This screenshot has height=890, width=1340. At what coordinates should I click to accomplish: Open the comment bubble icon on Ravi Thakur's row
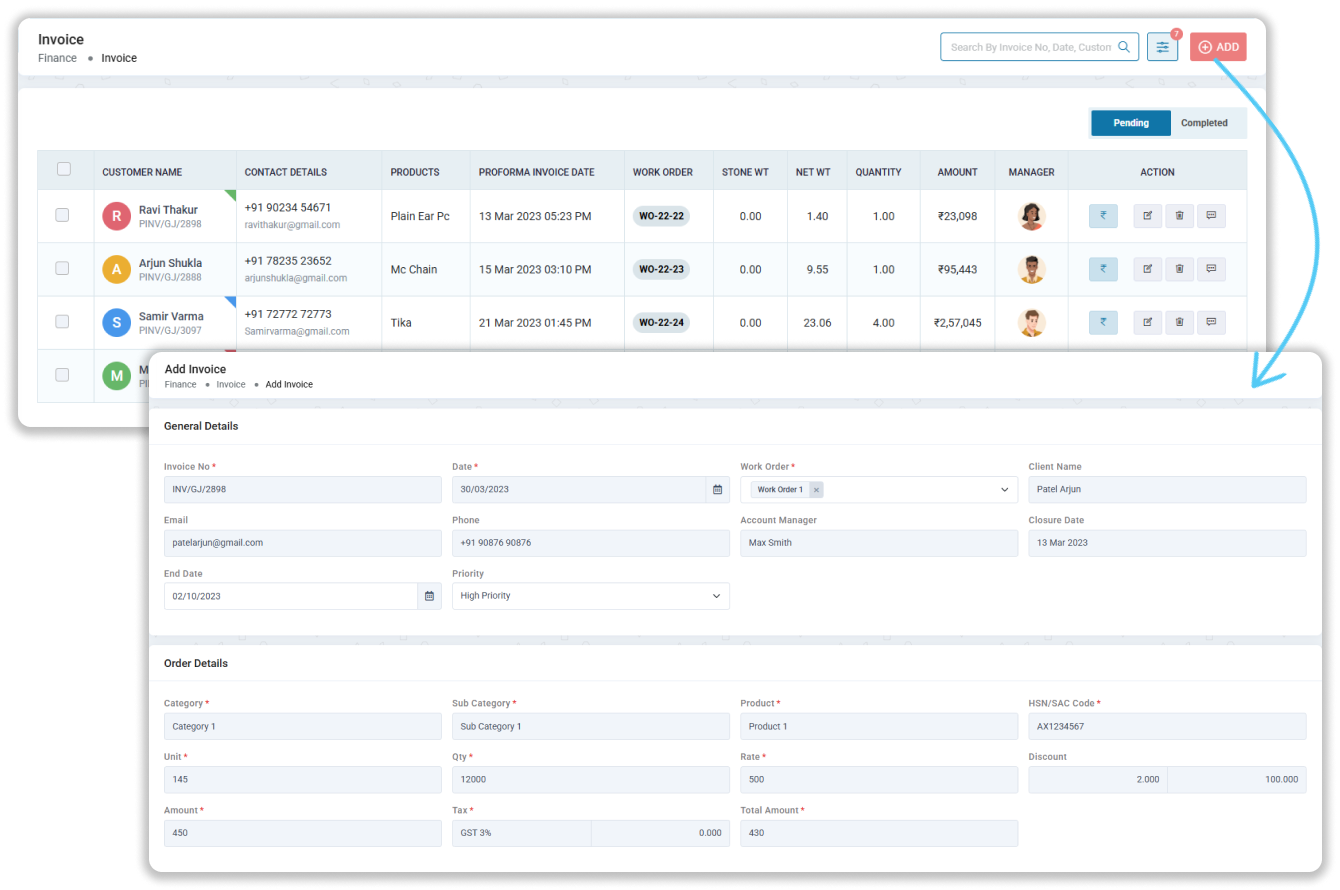point(1211,215)
